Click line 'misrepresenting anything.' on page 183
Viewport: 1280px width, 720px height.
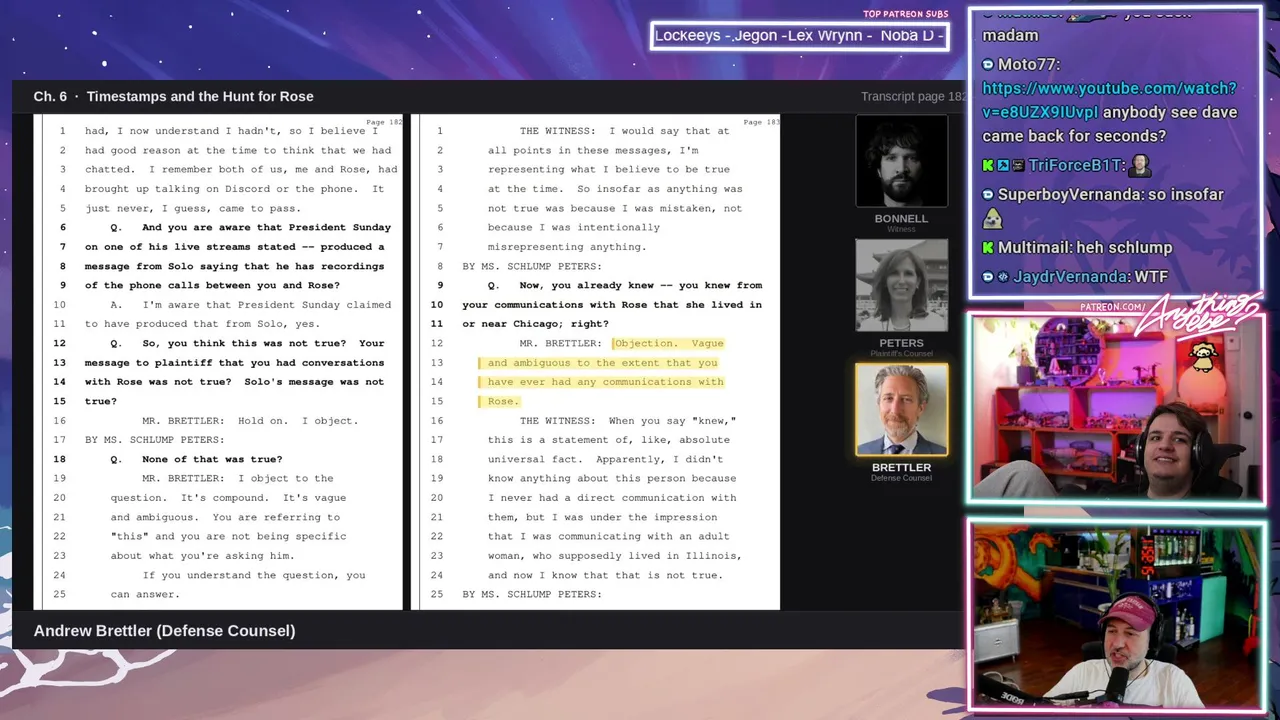(567, 247)
